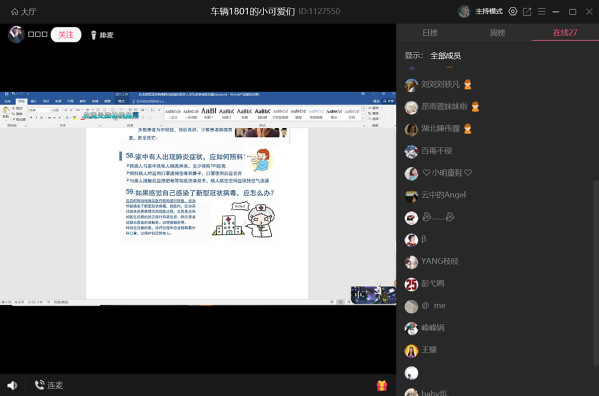Expand the 全部成员 display filter
Viewport: 599px width, 396px height.
[x=445, y=56]
